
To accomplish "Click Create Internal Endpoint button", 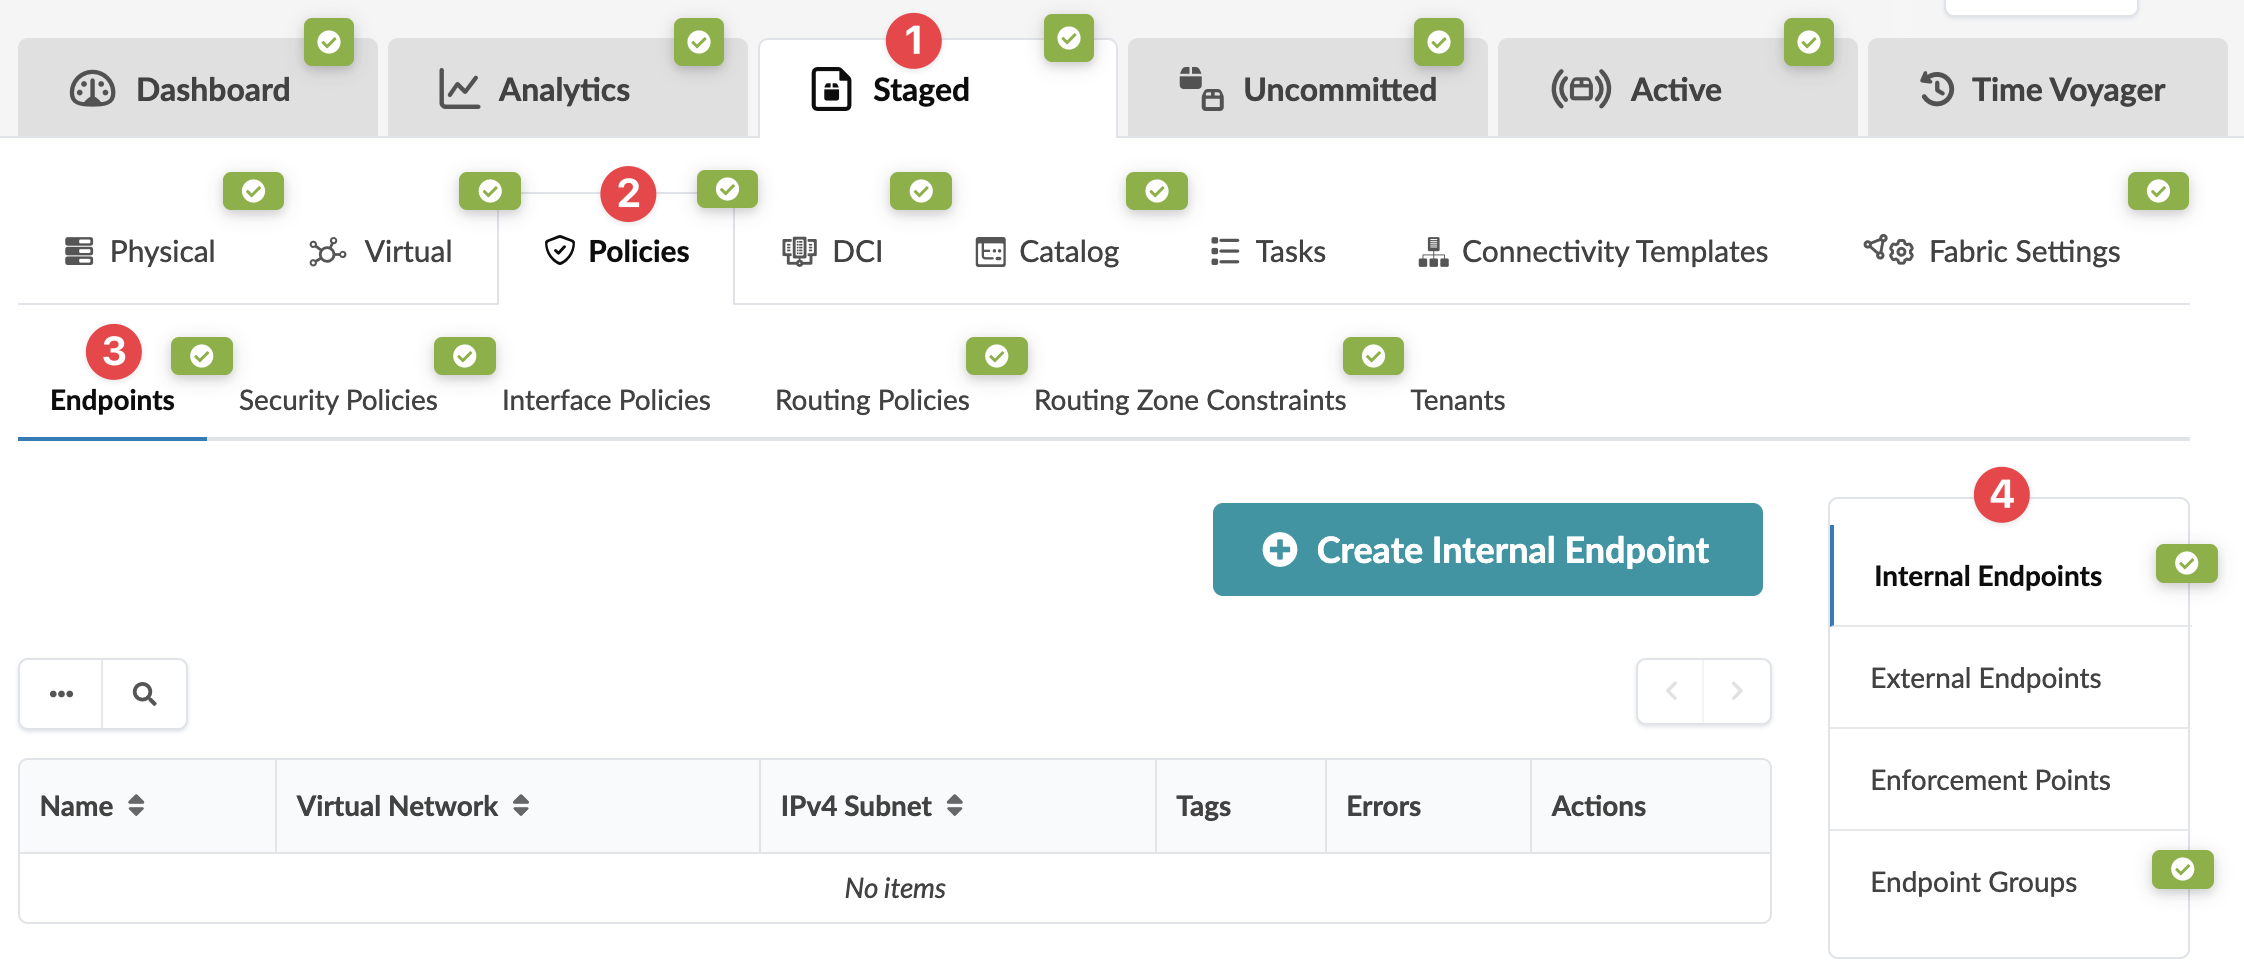I will pyautogui.click(x=1487, y=550).
